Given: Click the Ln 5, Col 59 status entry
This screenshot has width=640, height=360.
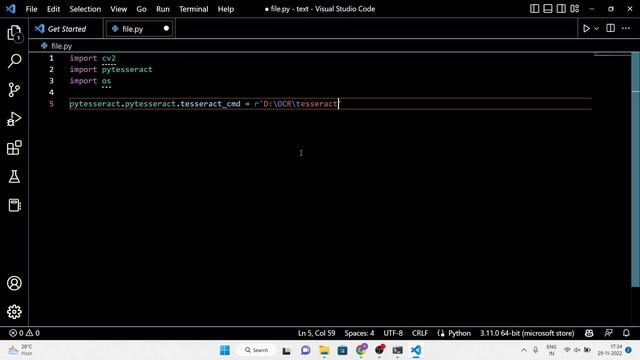Looking at the screenshot, I should pos(316,333).
